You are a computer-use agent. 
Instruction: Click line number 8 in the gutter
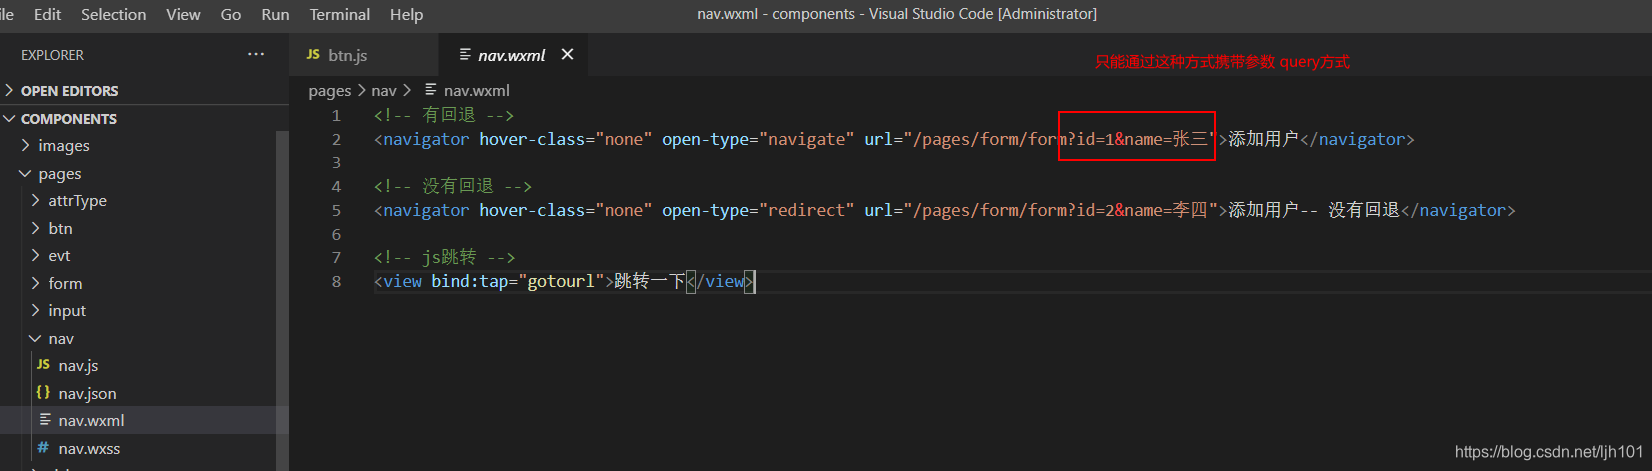pos(336,282)
